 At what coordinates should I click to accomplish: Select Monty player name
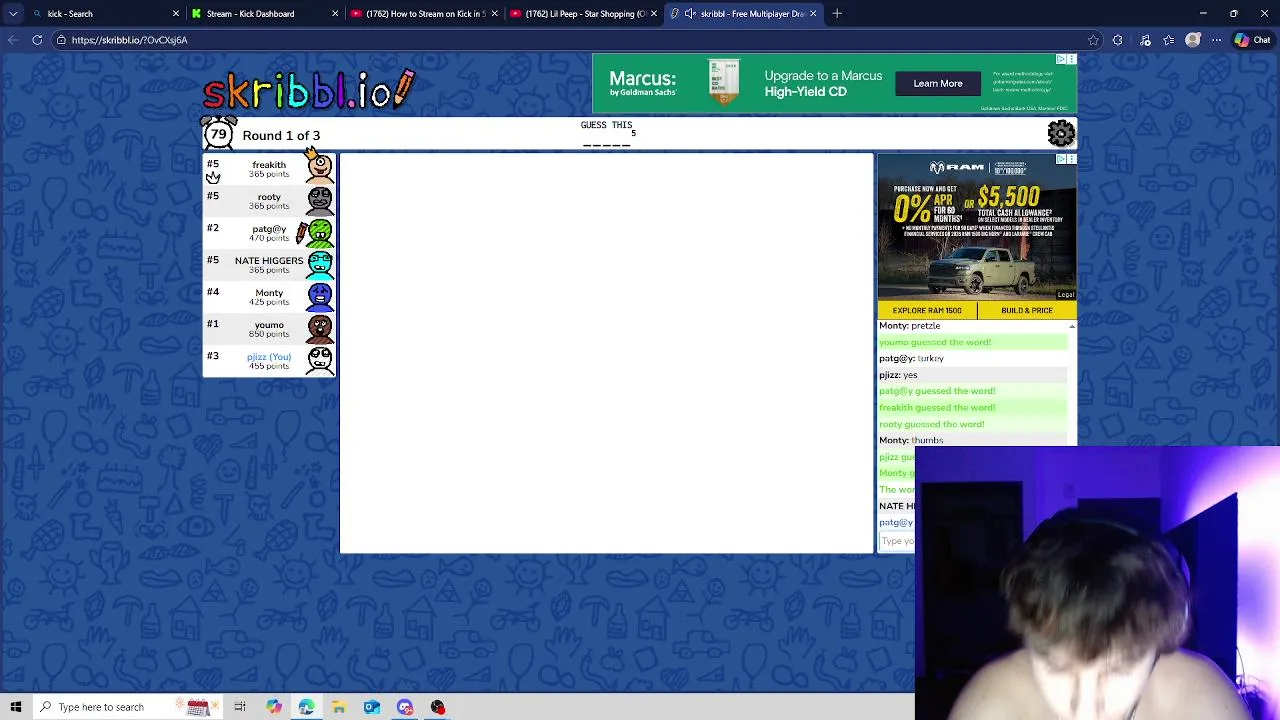269,292
